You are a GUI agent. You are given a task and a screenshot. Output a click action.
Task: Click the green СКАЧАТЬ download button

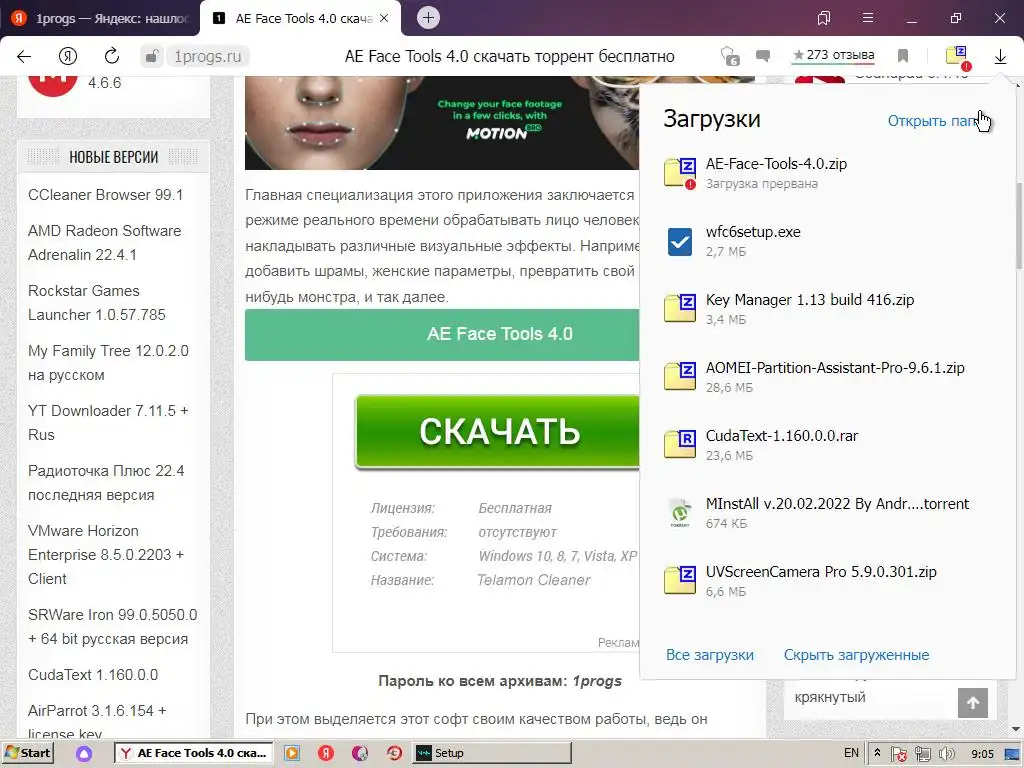coord(498,432)
